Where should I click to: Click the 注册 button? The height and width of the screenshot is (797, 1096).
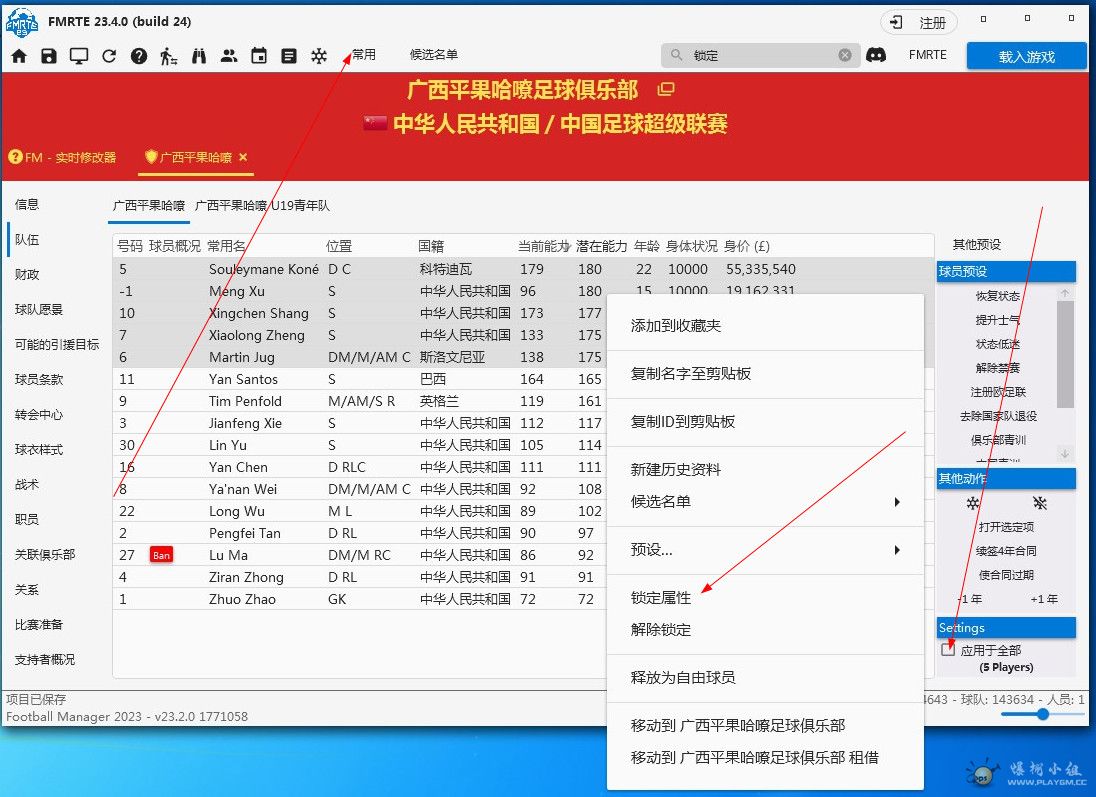(x=919, y=22)
